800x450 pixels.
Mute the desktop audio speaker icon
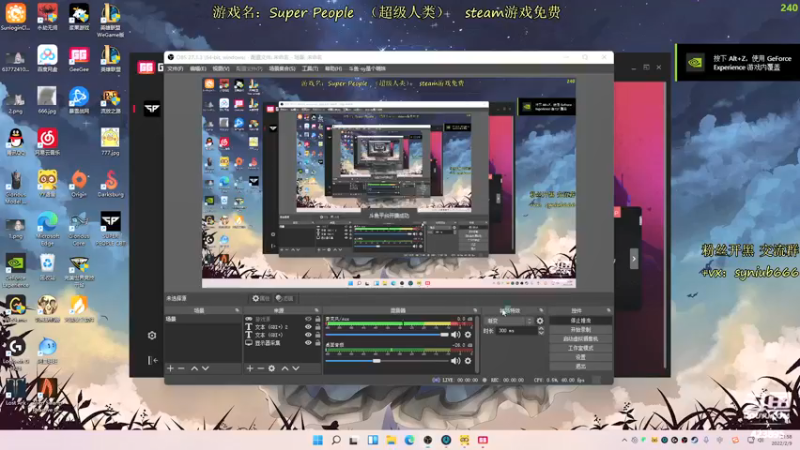point(456,361)
